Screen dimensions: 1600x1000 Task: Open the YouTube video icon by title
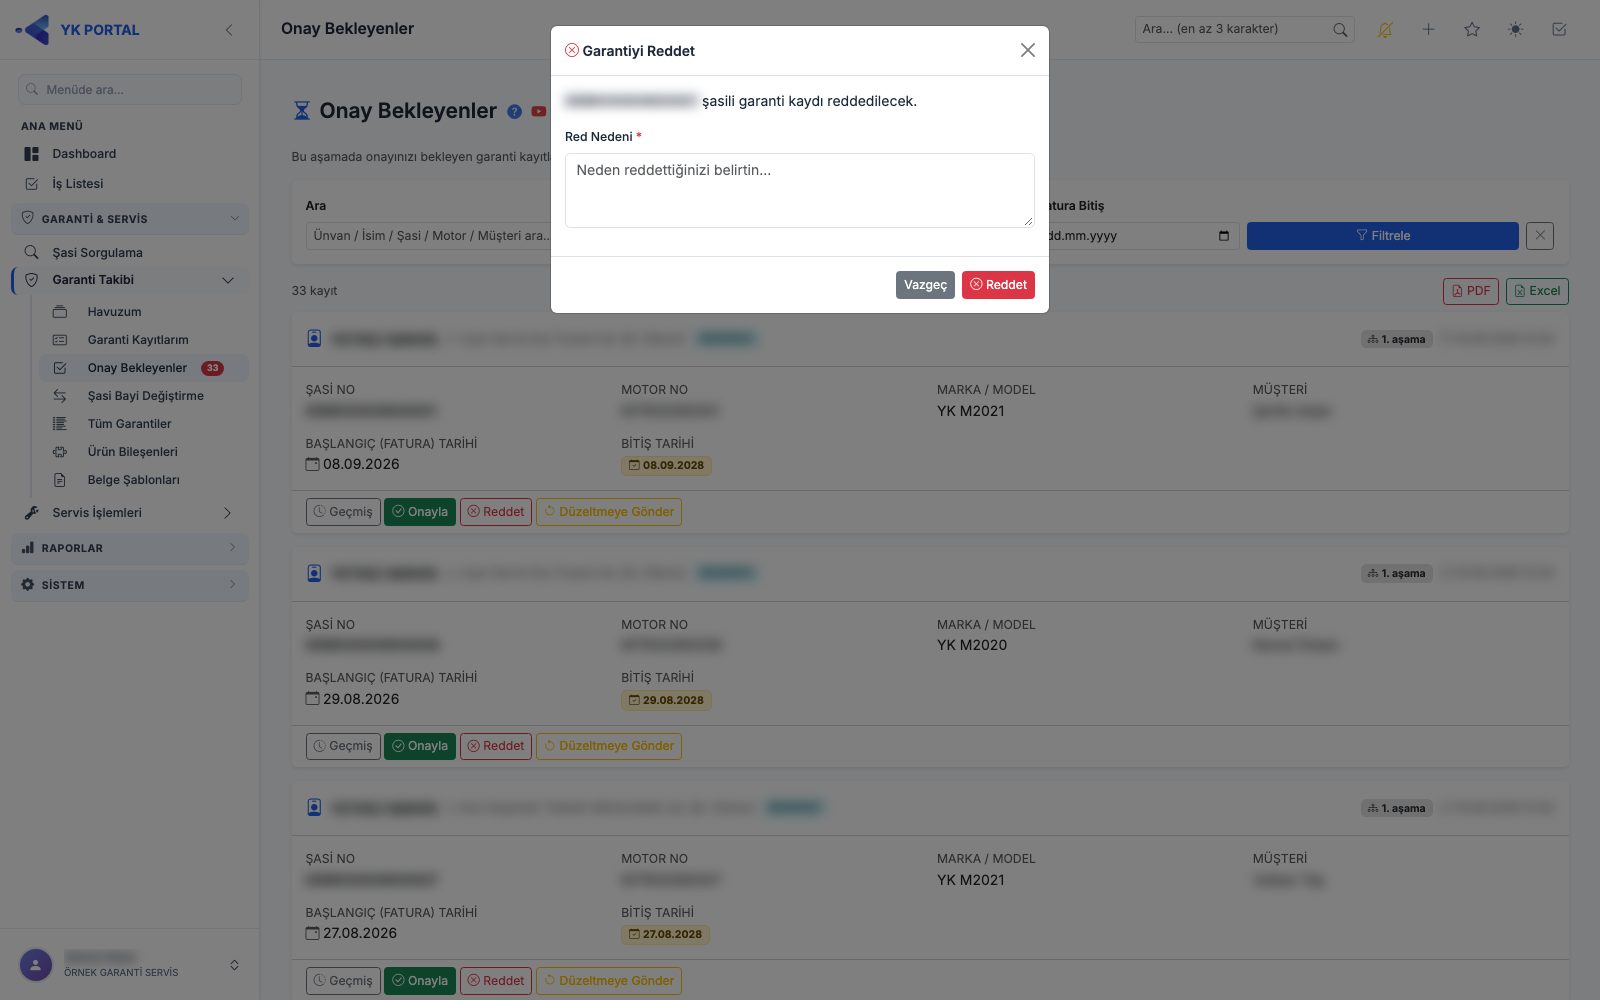point(539,112)
